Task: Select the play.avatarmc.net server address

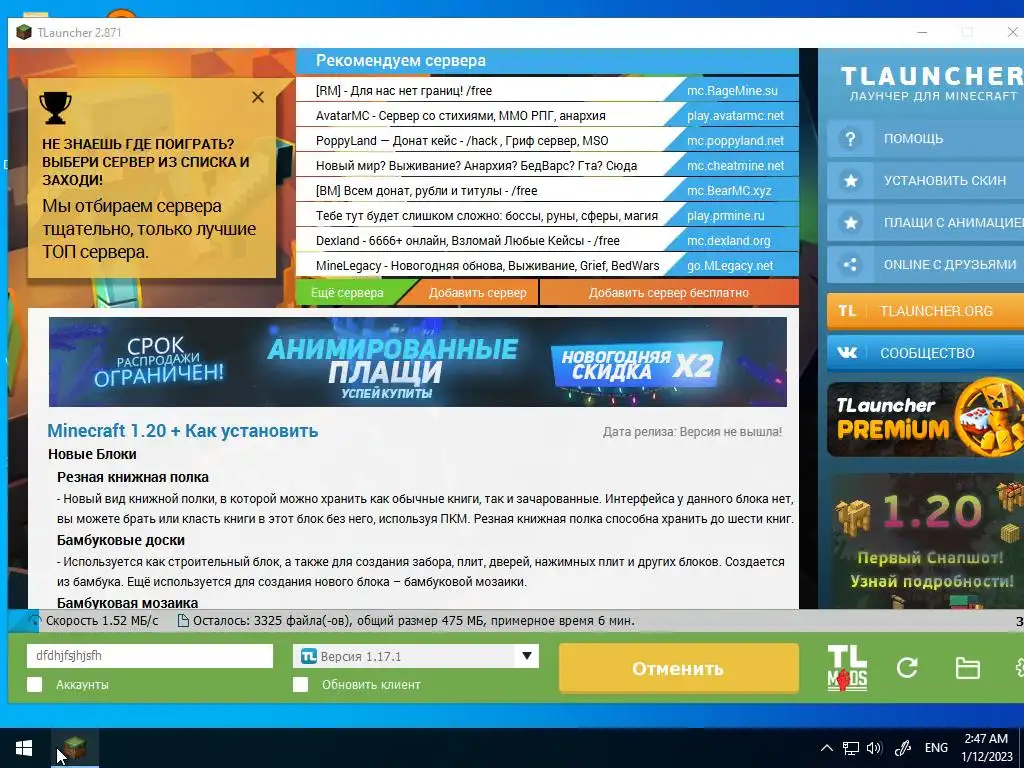Action: pyautogui.click(x=735, y=116)
